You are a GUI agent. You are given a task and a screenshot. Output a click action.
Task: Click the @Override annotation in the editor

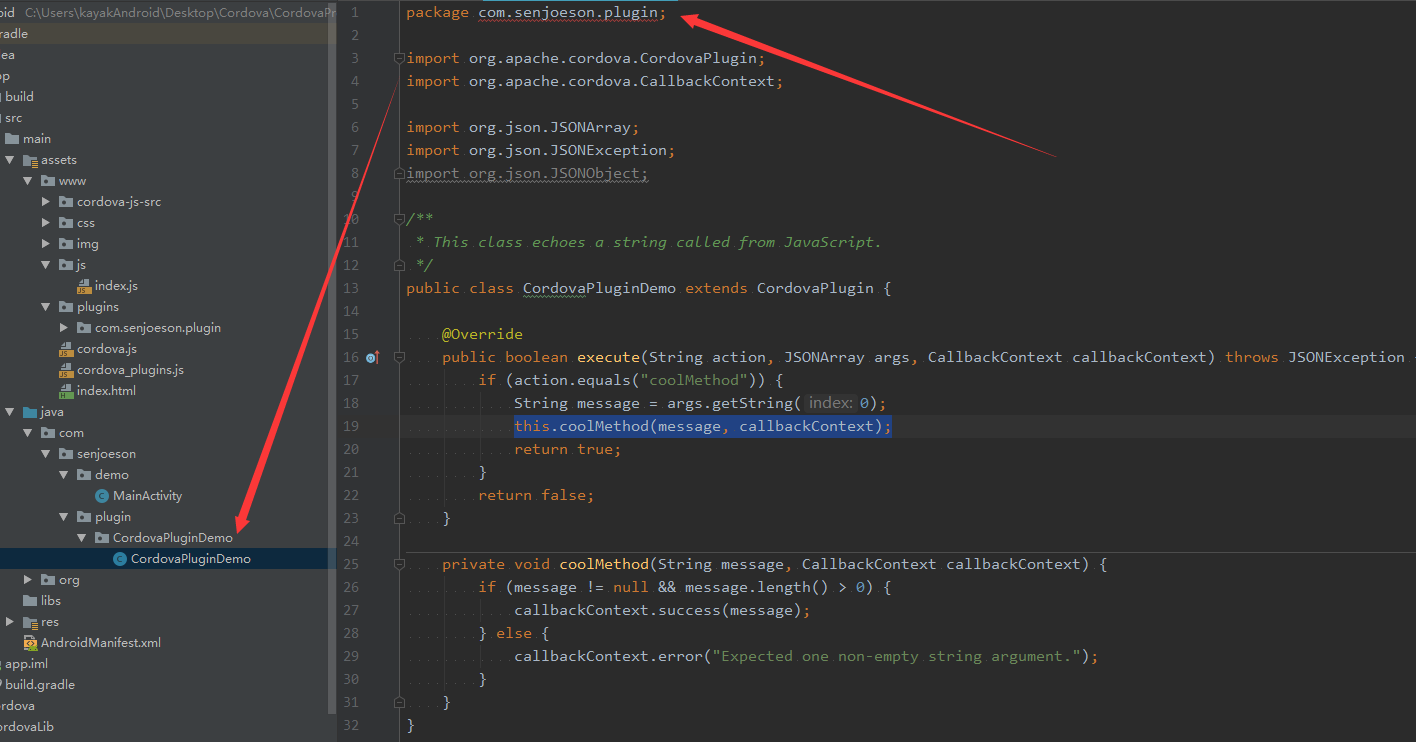[x=482, y=334]
